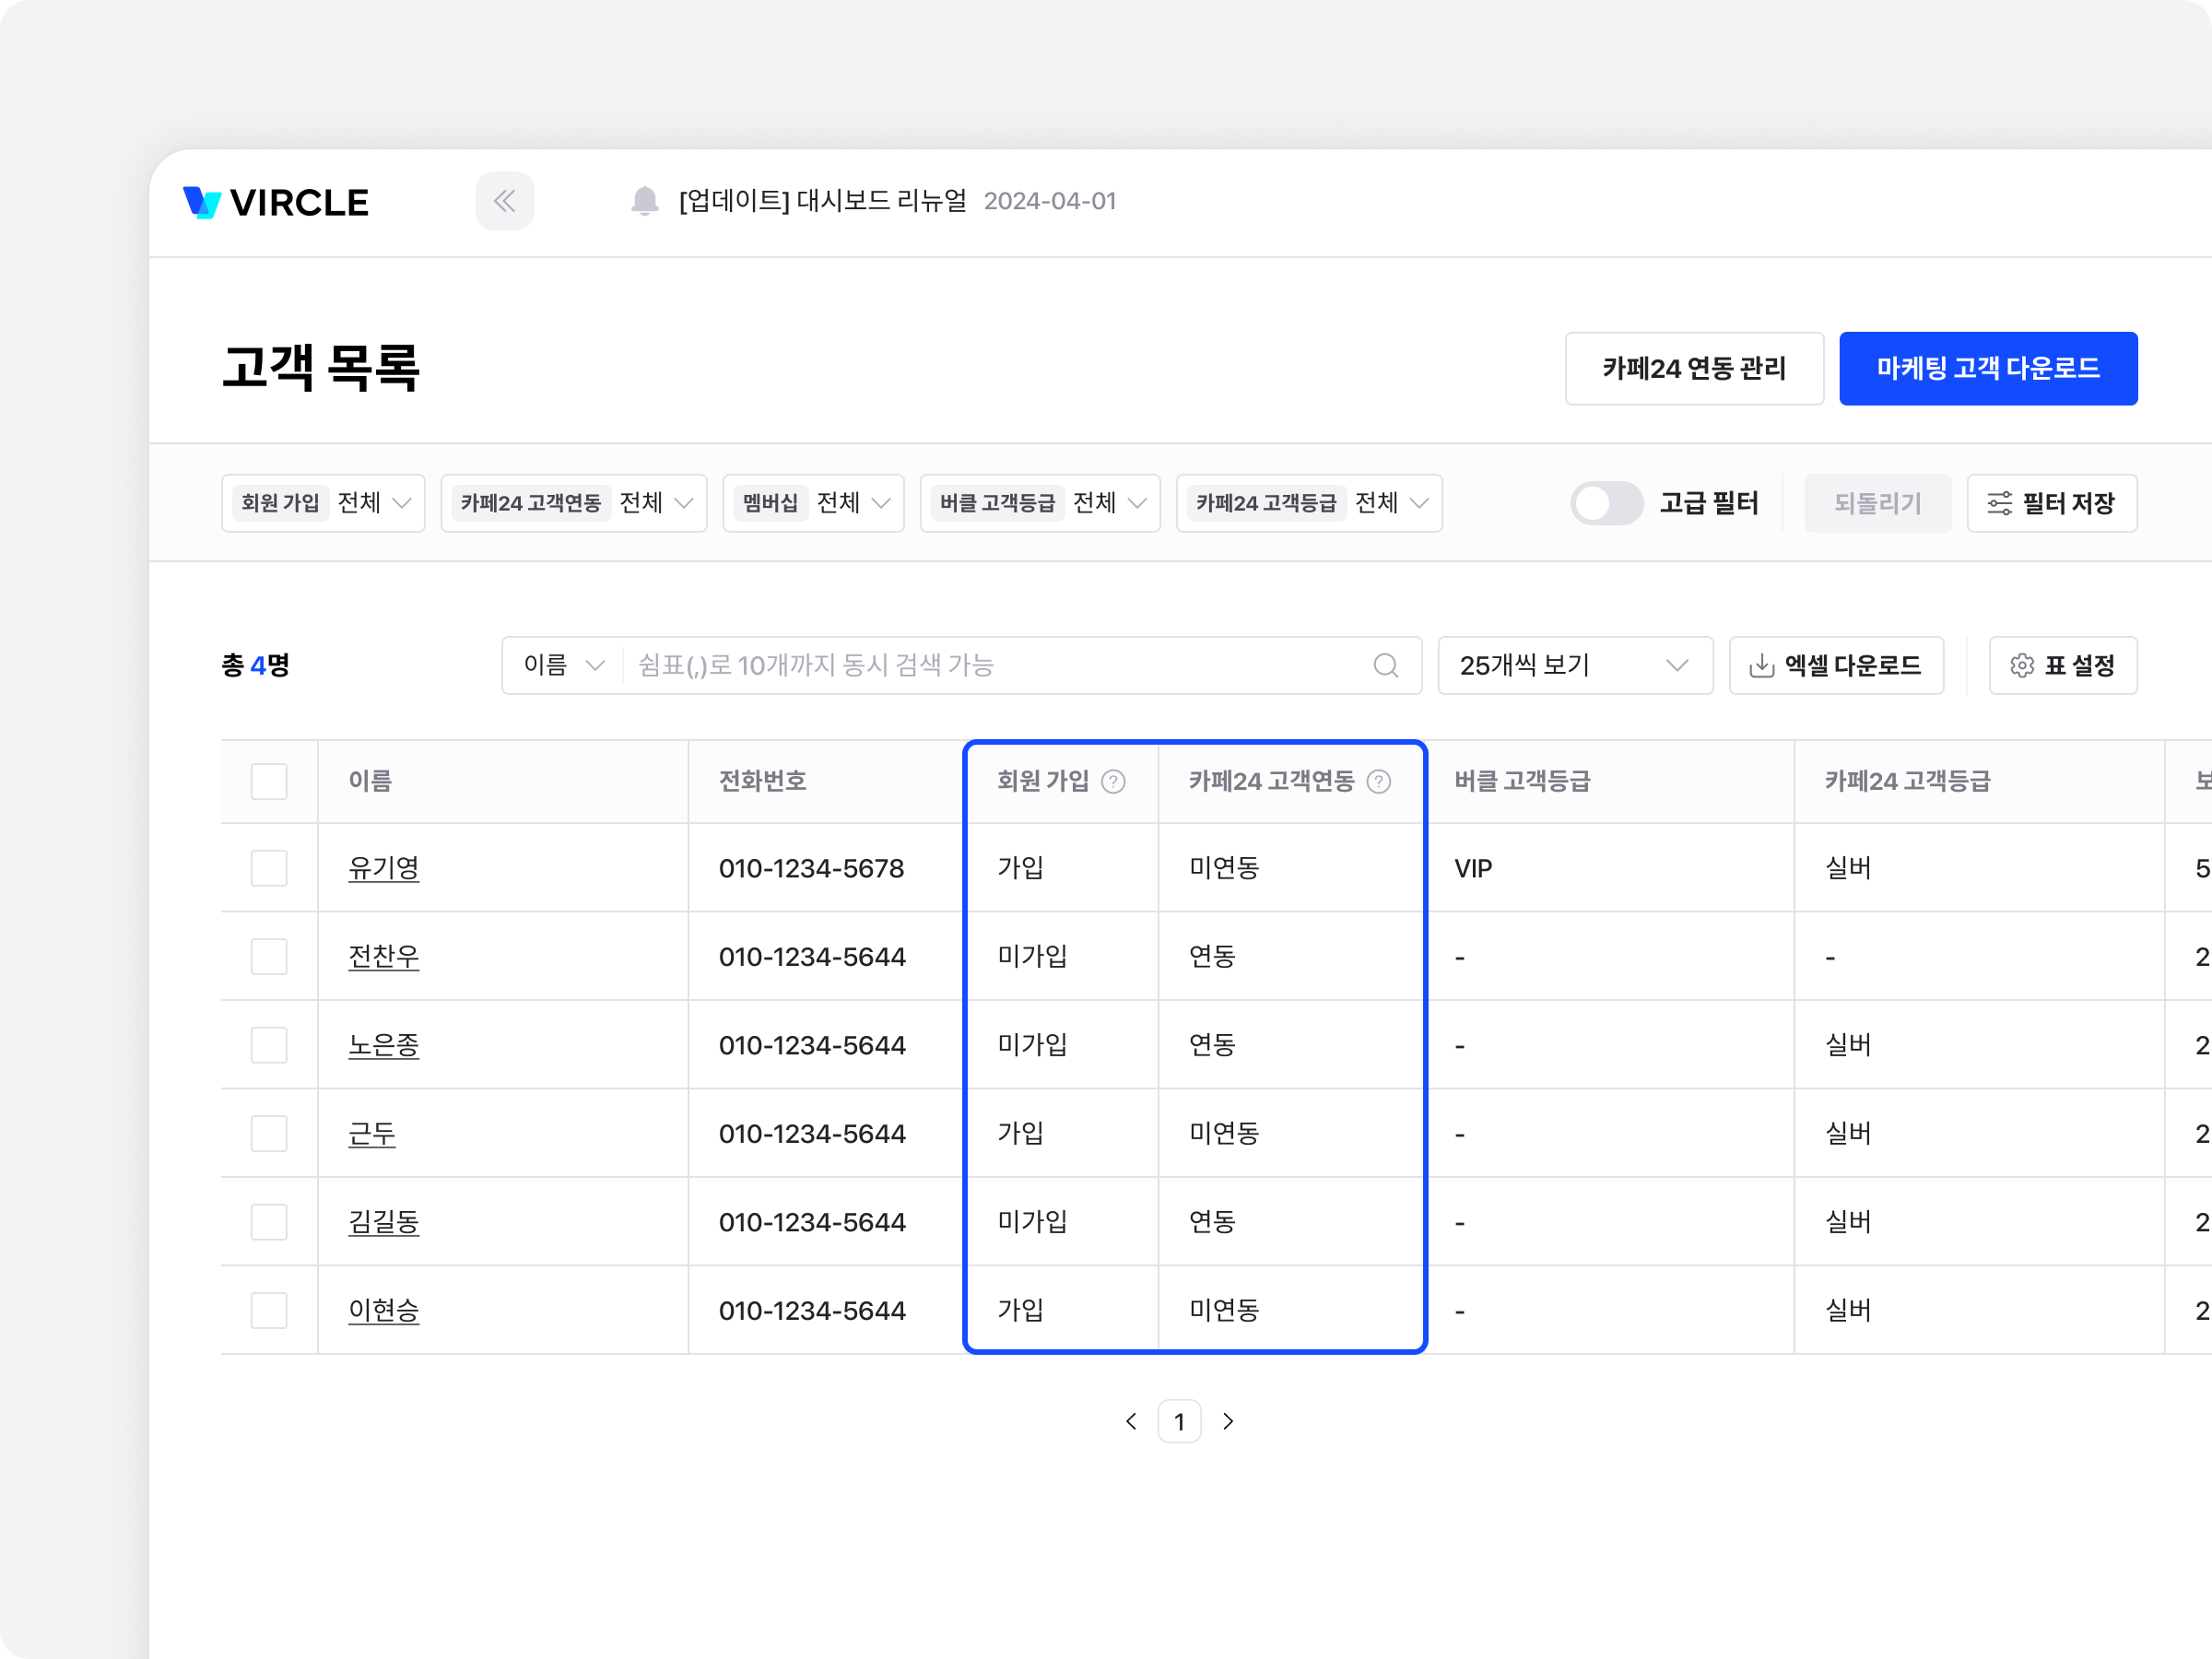Click 카페24 고객연동 column help icon
This screenshot has width=2212, height=1659.
pyautogui.click(x=1378, y=781)
